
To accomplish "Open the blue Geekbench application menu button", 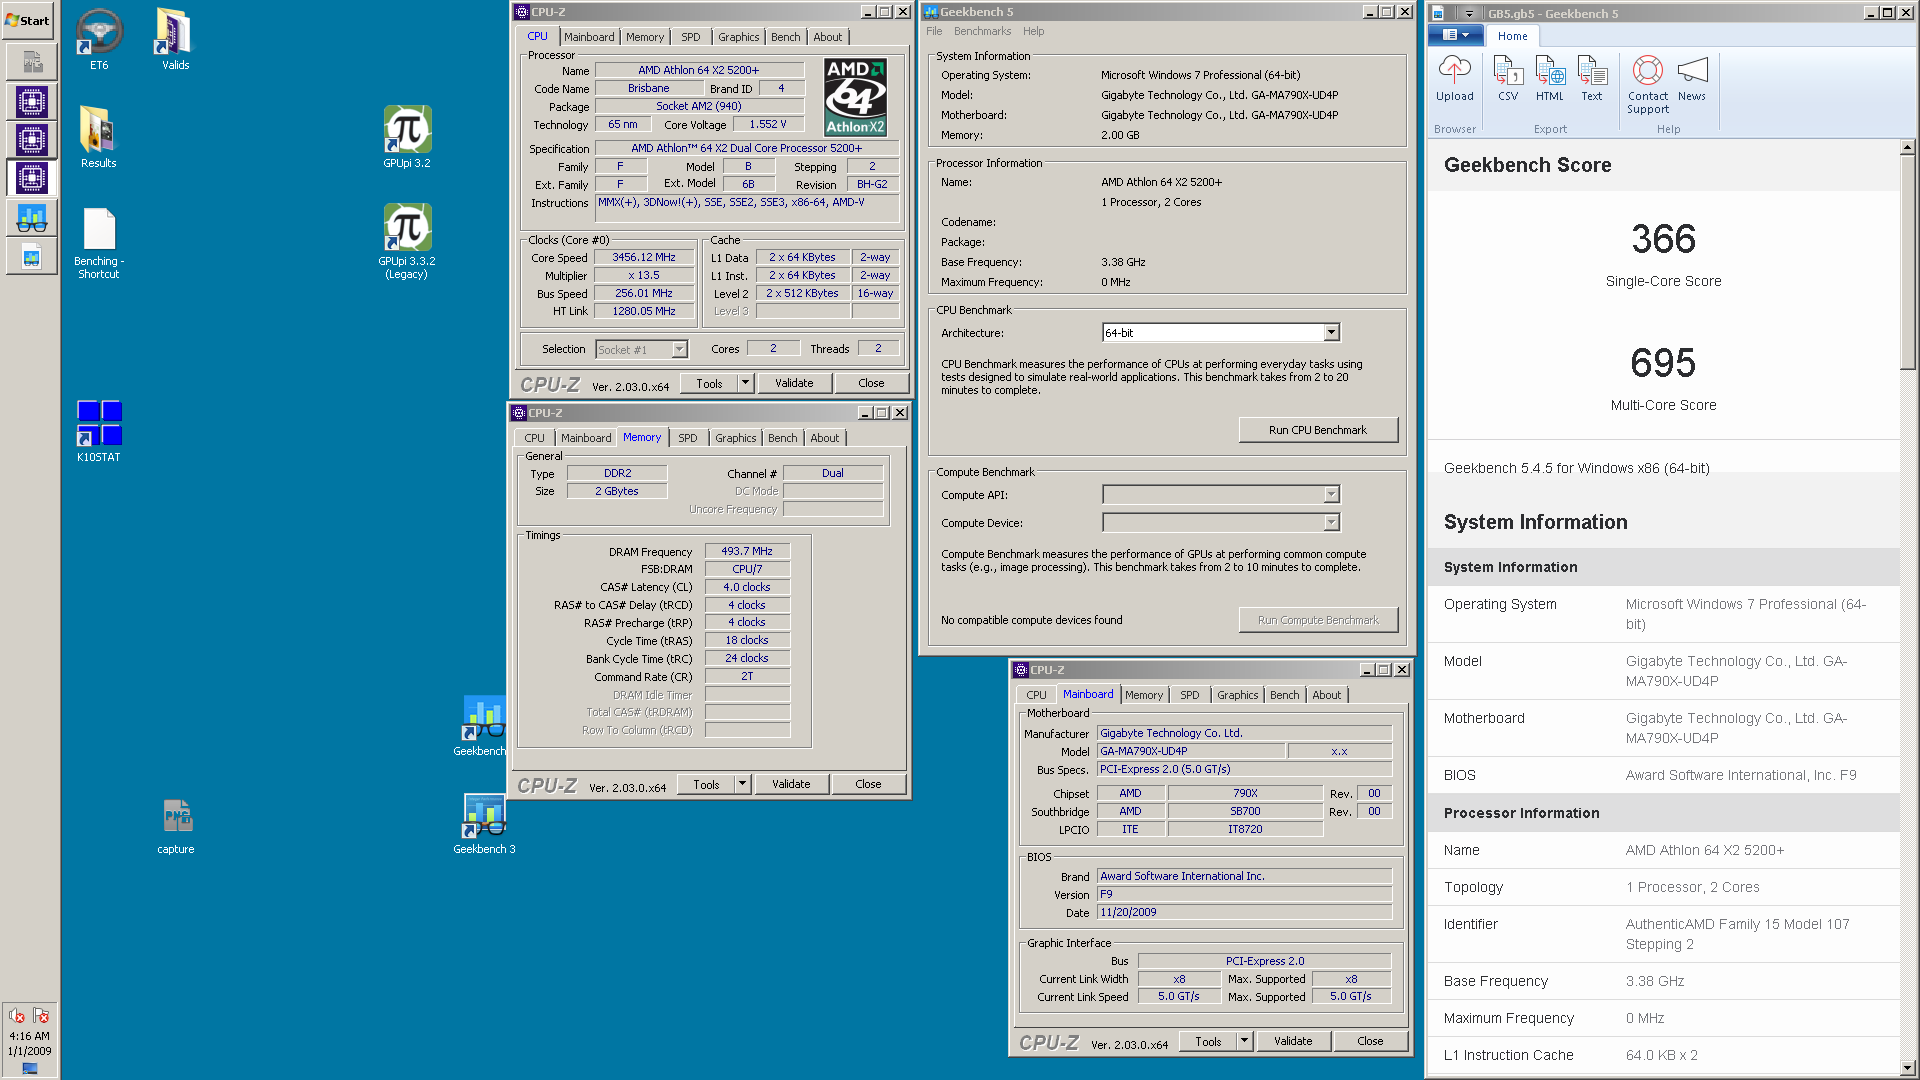I will click(x=1456, y=35).
